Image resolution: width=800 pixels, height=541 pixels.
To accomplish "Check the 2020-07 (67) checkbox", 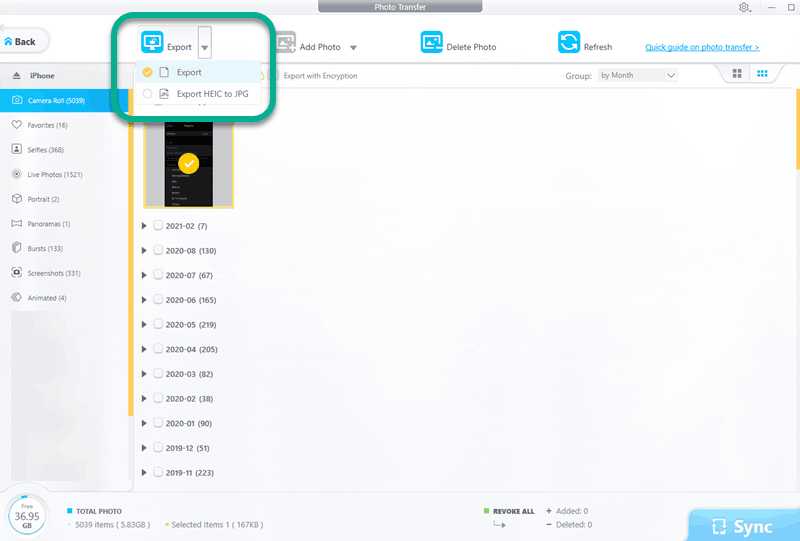I will [x=158, y=275].
